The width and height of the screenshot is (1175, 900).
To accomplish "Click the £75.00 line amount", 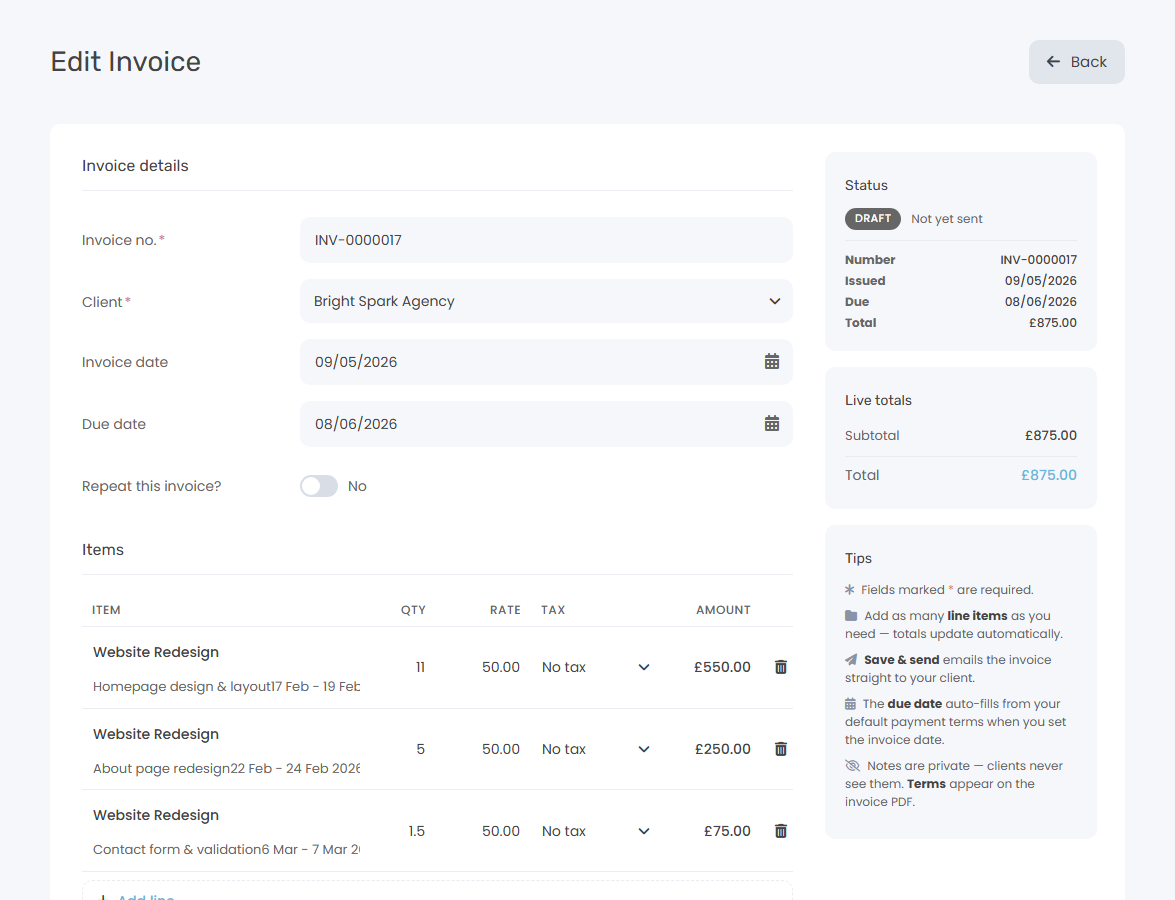I will tap(727, 831).
